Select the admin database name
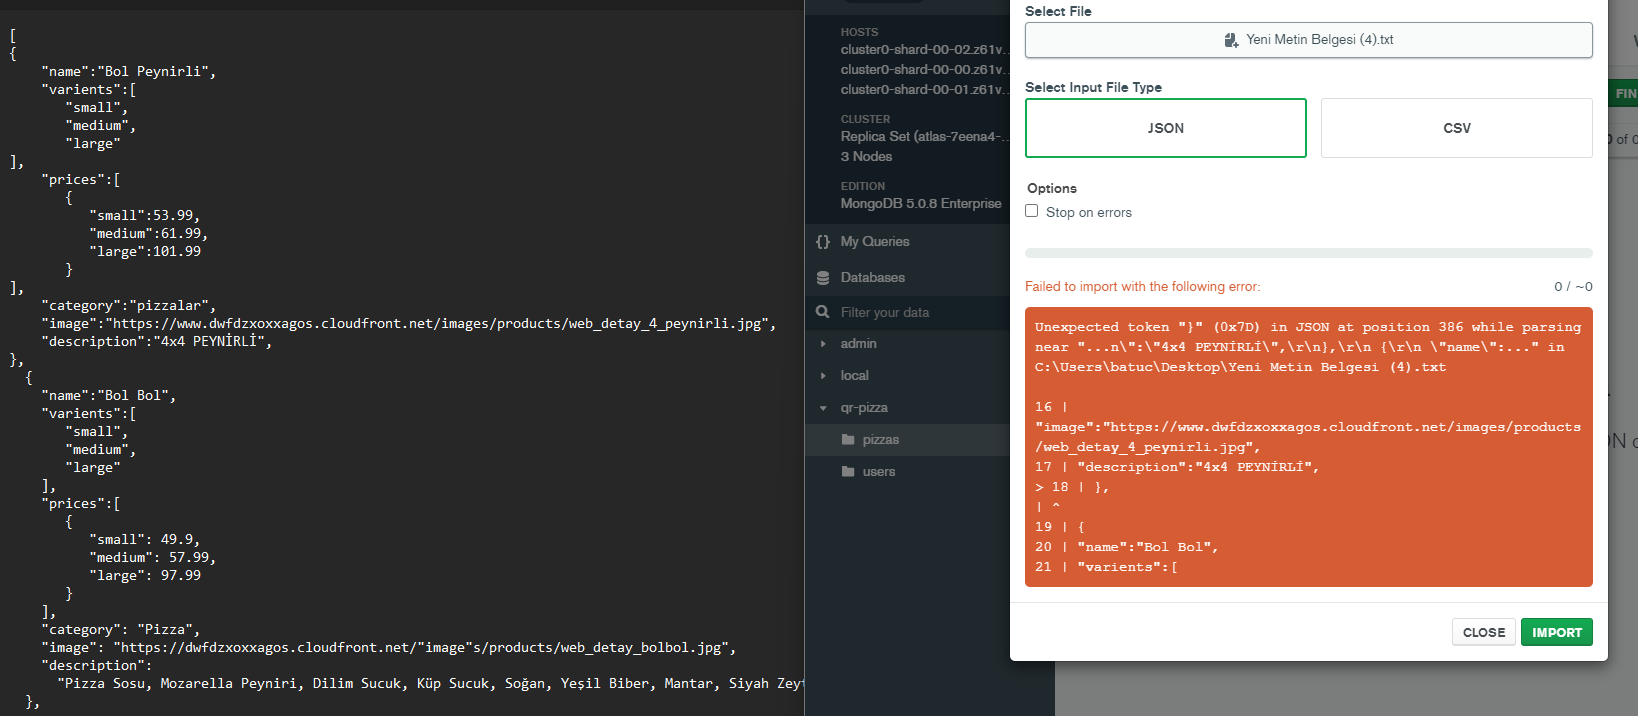Image resolution: width=1638 pixels, height=716 pixels. [858, 343]
